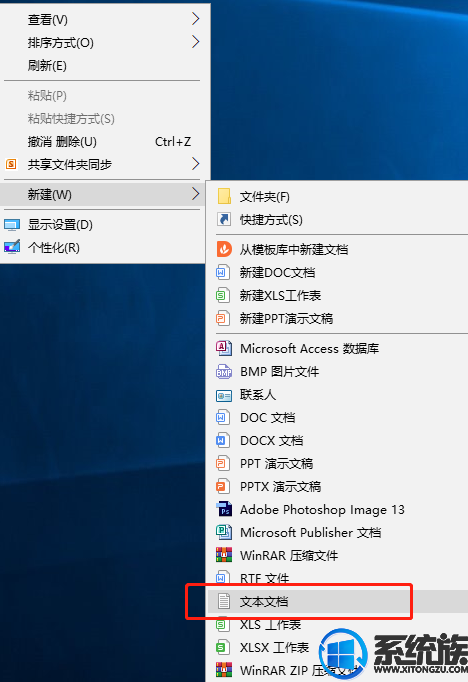
Task: Click the icon beside PPT 演示文稿
Action: 222,463
